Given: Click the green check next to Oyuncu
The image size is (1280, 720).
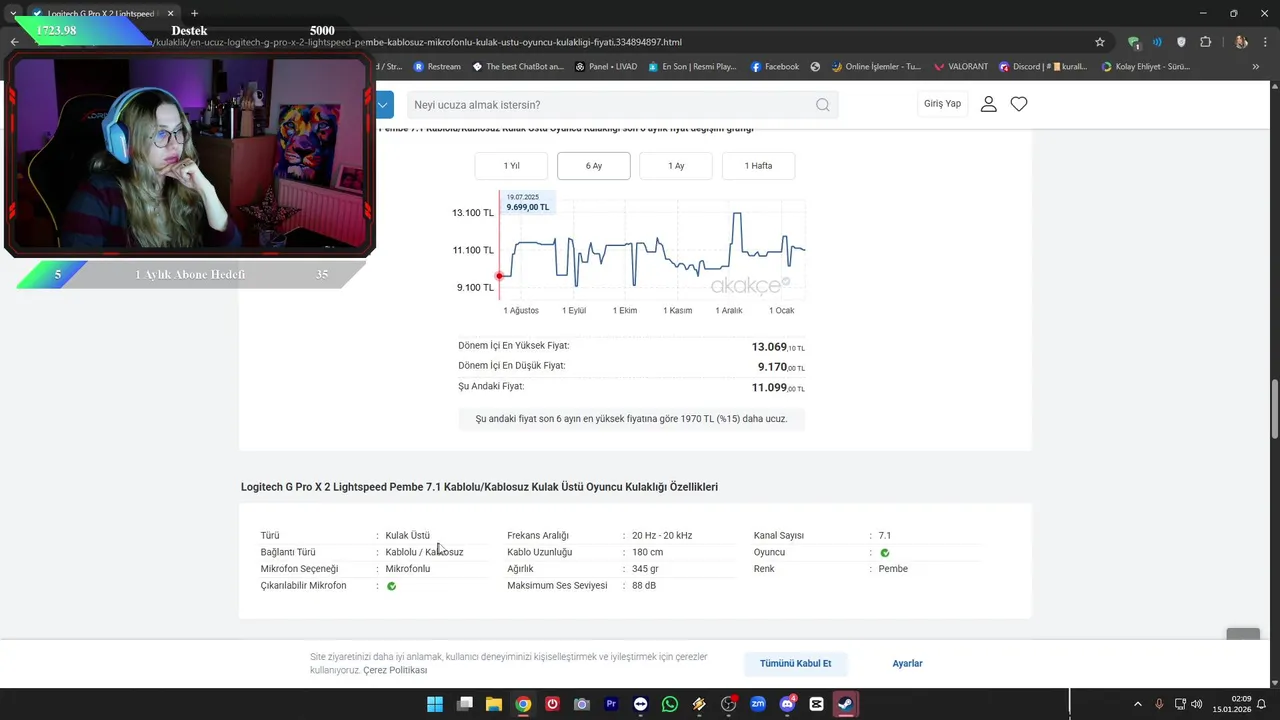Looking at the screenshot, I should [884, 553].
